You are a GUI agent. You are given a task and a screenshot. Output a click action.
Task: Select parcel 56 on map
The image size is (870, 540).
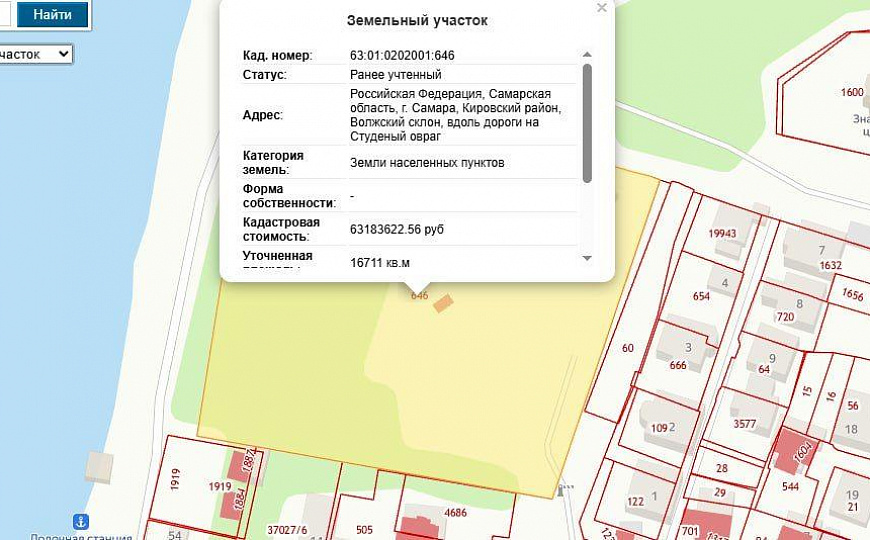[853, 406]
